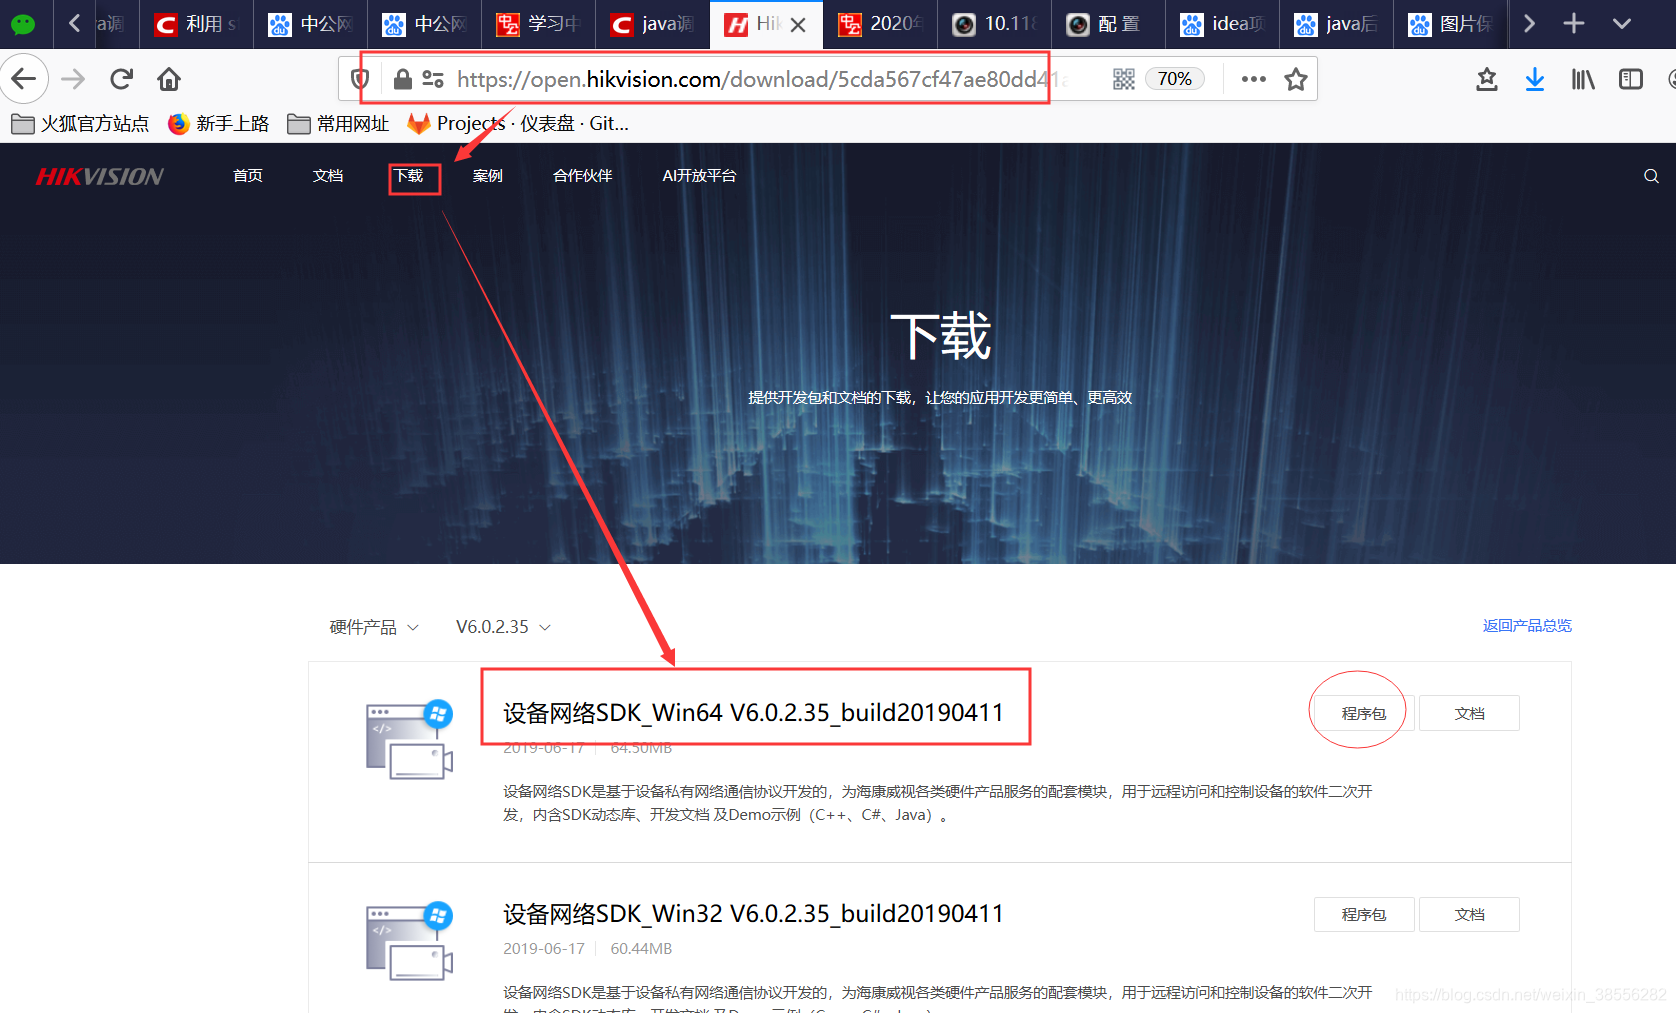Viewport: 1676px width, 1013px height.
Task: Download 程序包 for Win64 SDK
Action: pyautogui.click(x=1364, y=713)
